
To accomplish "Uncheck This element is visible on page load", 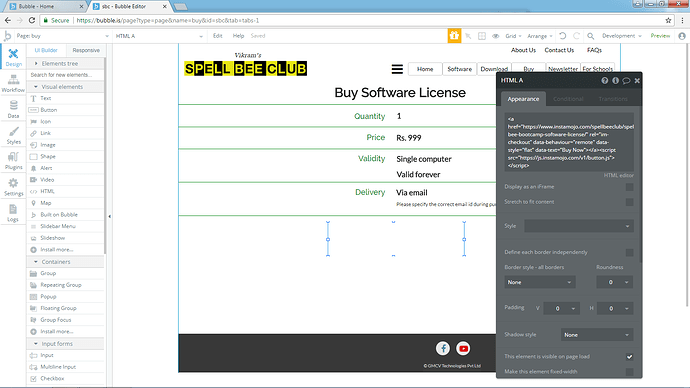I will tap(630, 357).
